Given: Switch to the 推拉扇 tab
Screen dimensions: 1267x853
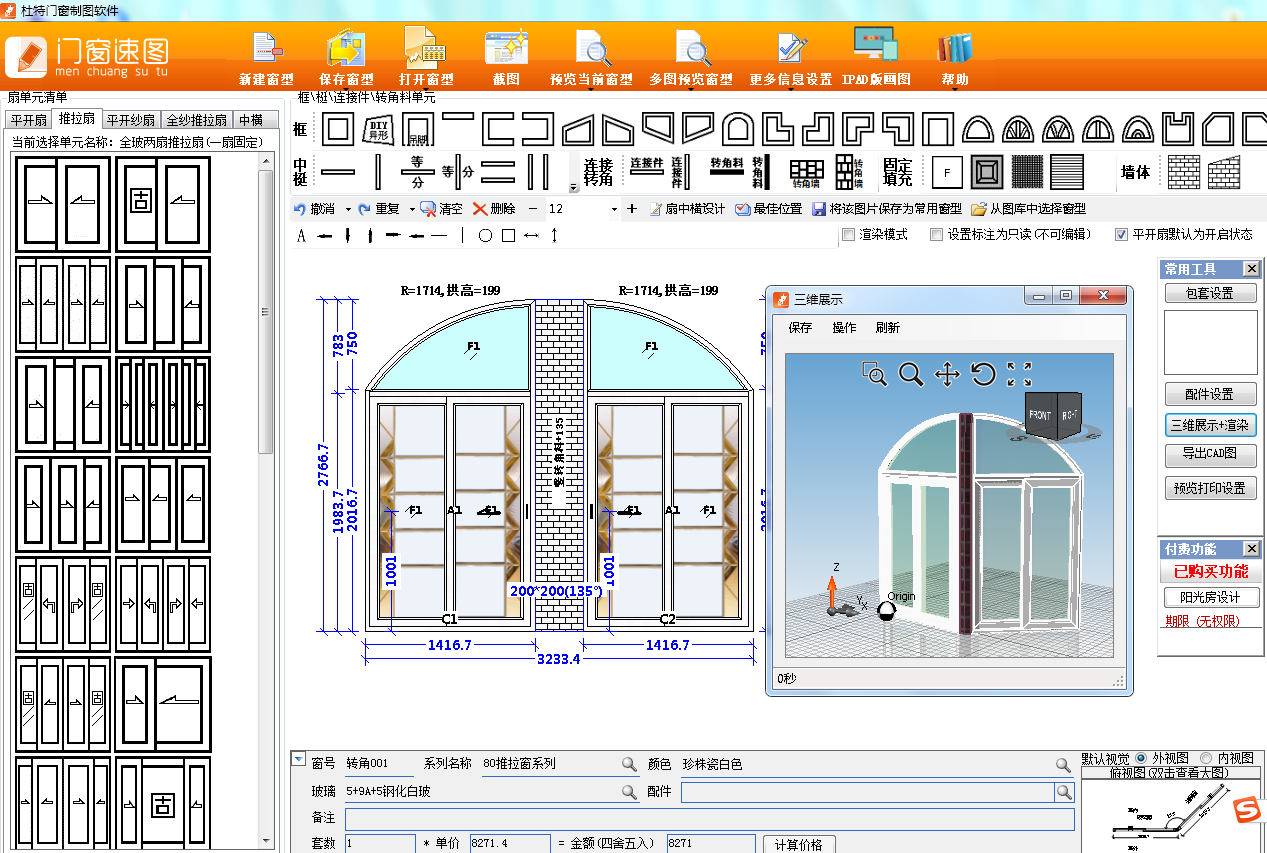Looking at the screenshot, I should [x=77, y=119].
